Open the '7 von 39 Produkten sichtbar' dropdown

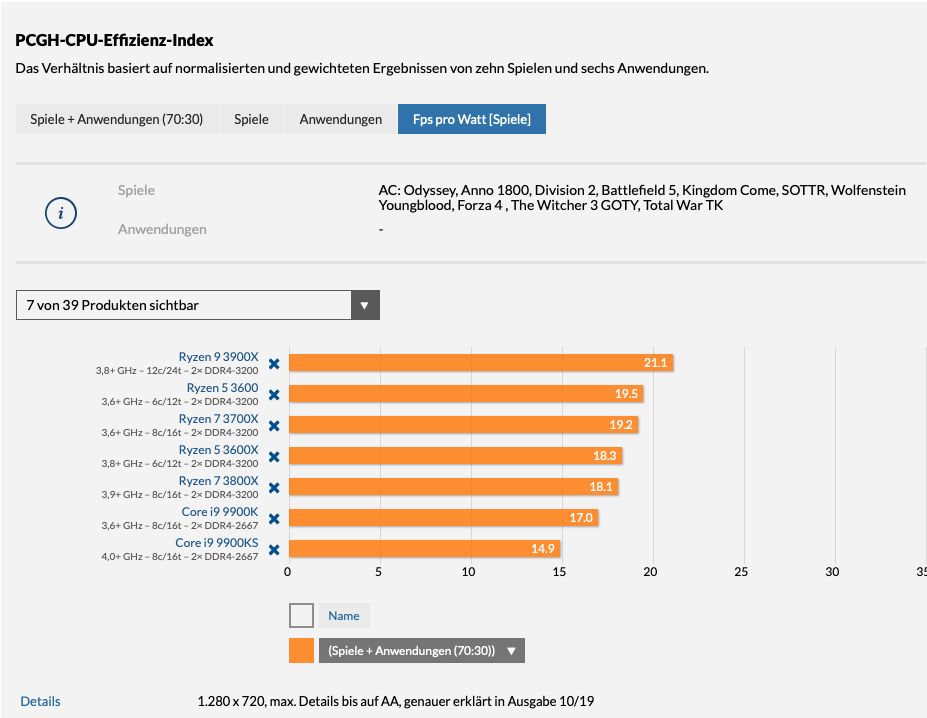197,305
